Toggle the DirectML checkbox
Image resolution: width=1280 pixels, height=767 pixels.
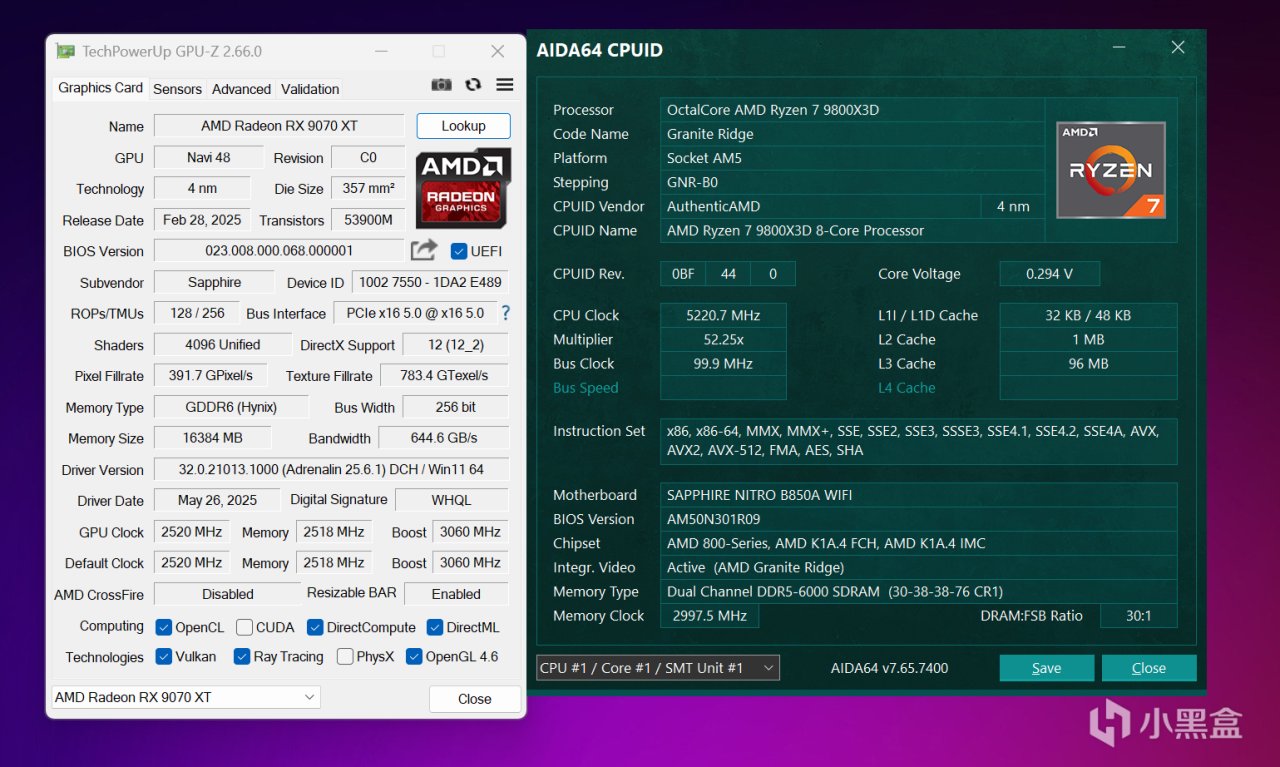click(435, 627)
